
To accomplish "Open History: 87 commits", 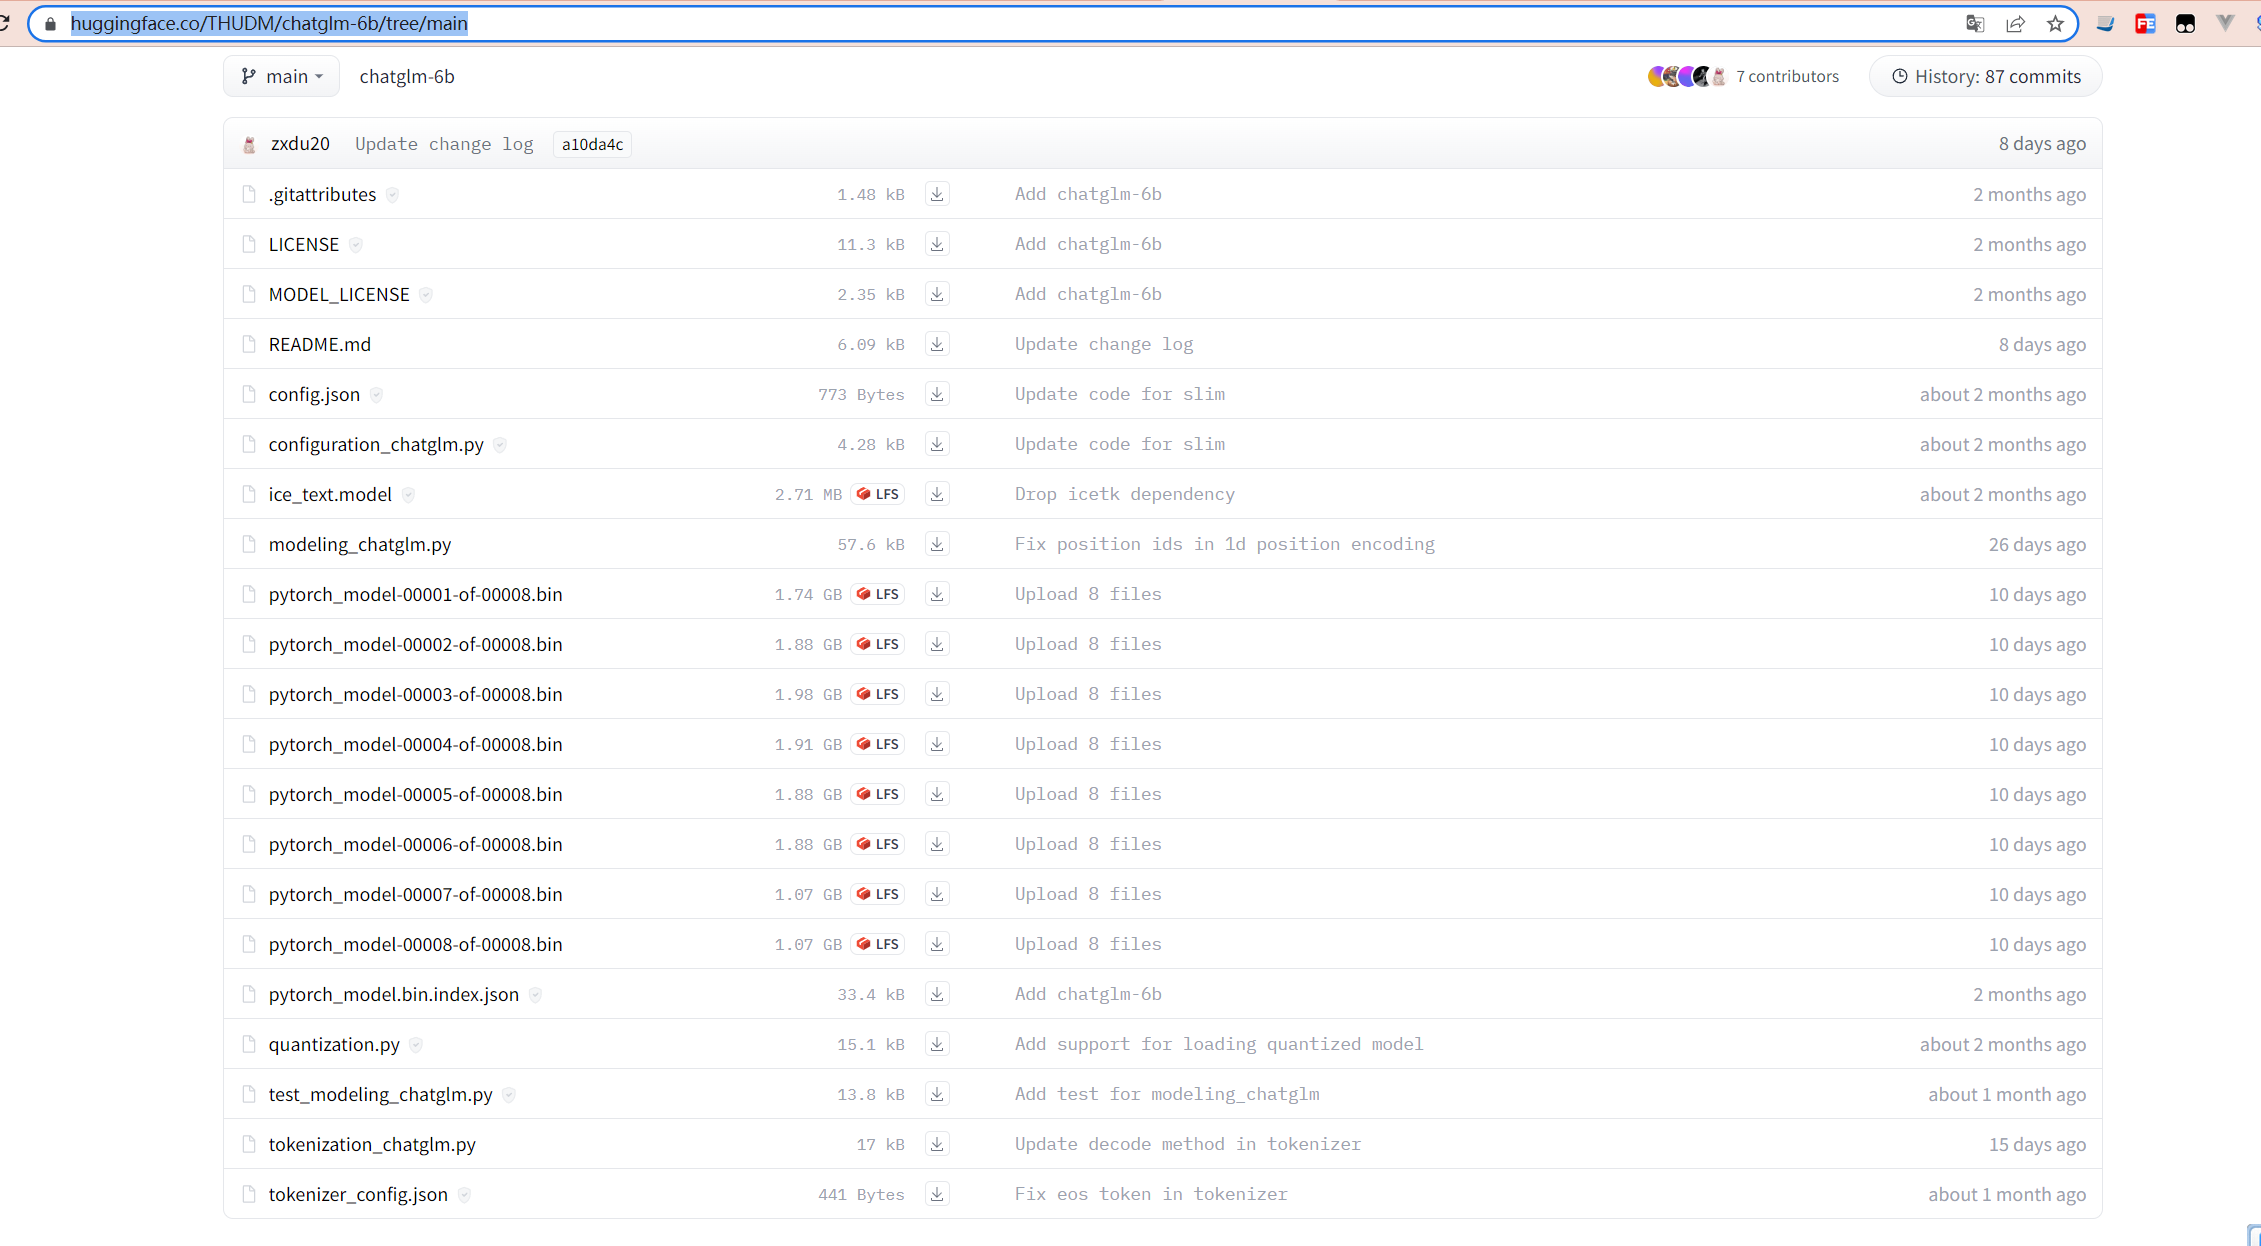I will tap(1985, 77).
